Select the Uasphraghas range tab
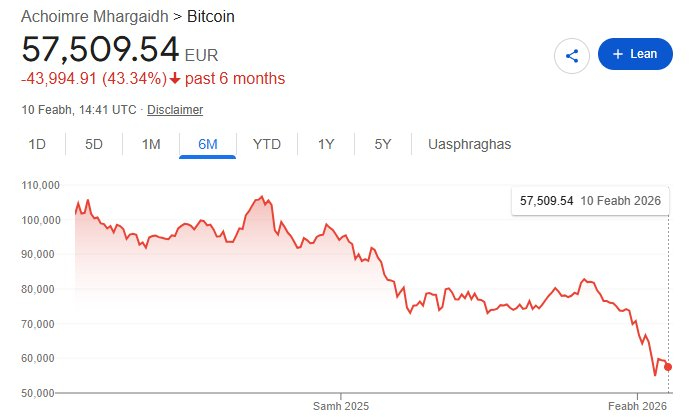 coord(469,144)
